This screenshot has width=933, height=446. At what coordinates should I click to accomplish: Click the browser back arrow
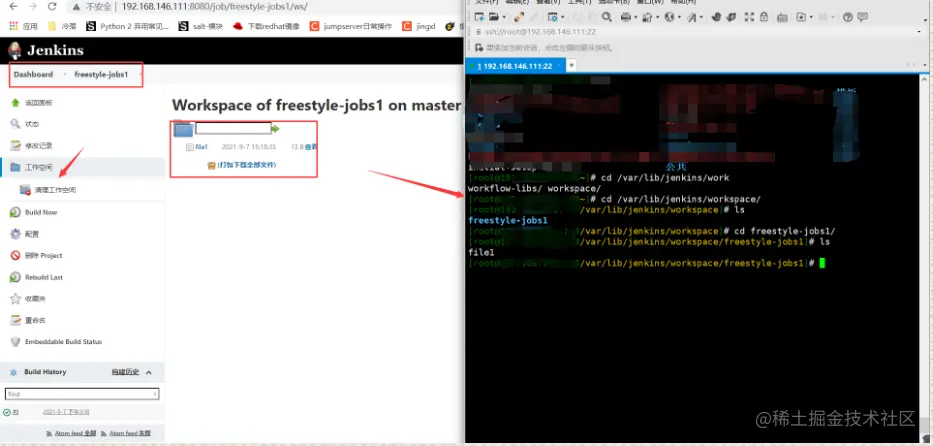pyautogui.click(x=13, y=7)
